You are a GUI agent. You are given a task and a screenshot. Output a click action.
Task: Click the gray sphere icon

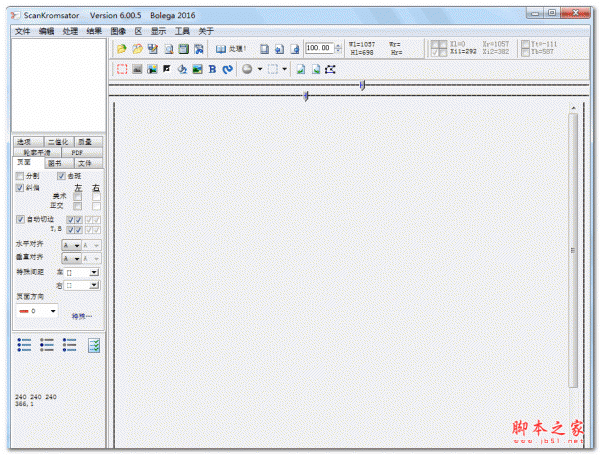[x=247, y=69]
